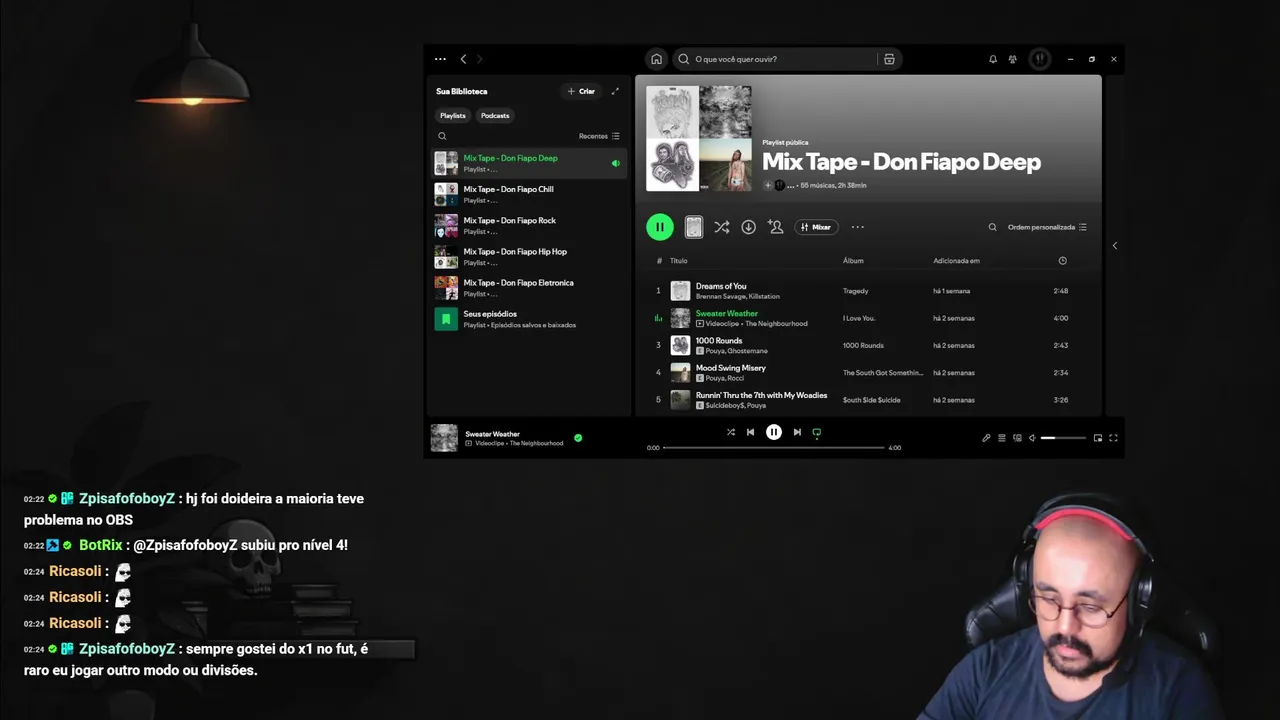Open the lyrics microphone icon

[986, 438]
